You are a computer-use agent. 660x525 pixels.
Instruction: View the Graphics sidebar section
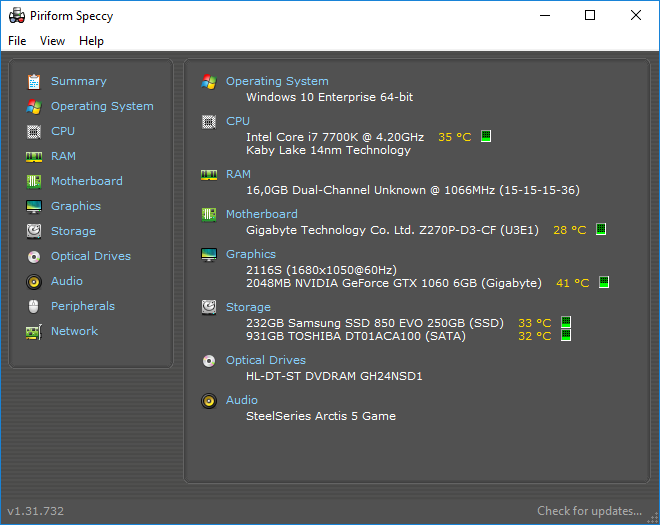click(x=76, y=206)
